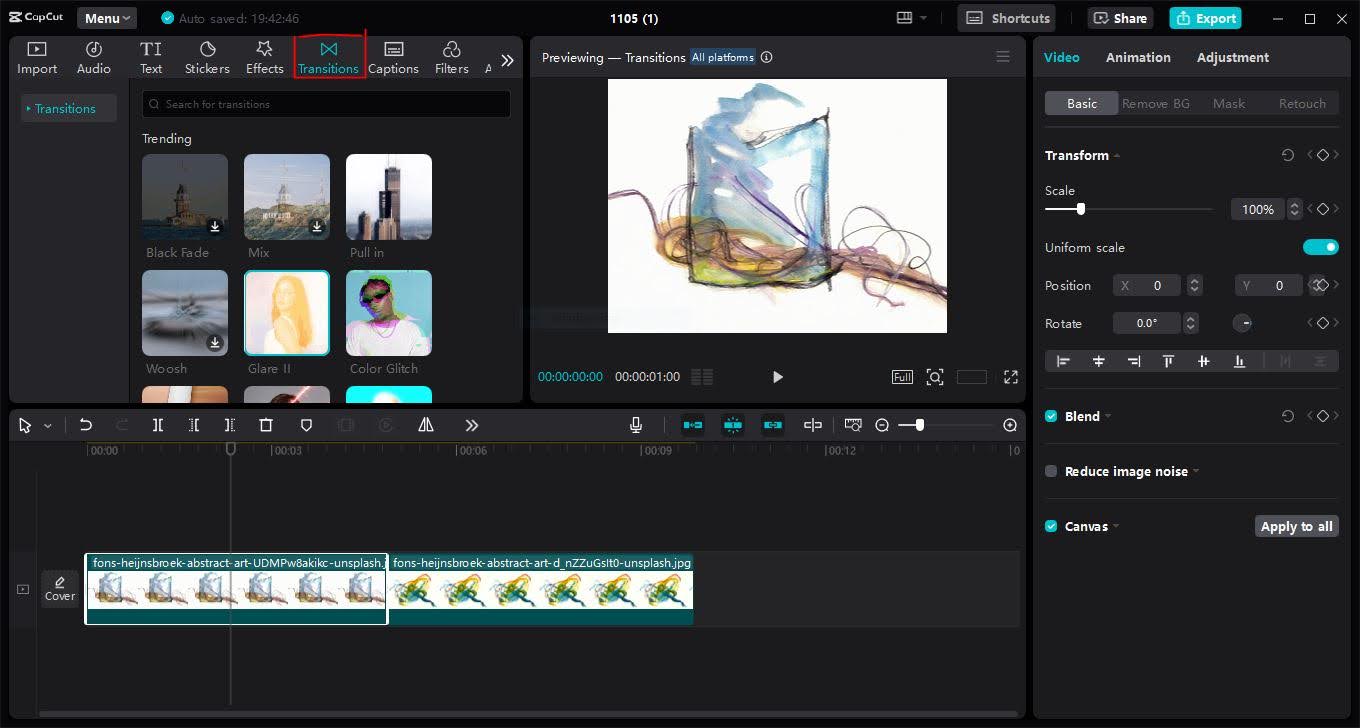Click the Rotate dial knob
Viewport: 1360px width, 728px height.
(1242, 323)
